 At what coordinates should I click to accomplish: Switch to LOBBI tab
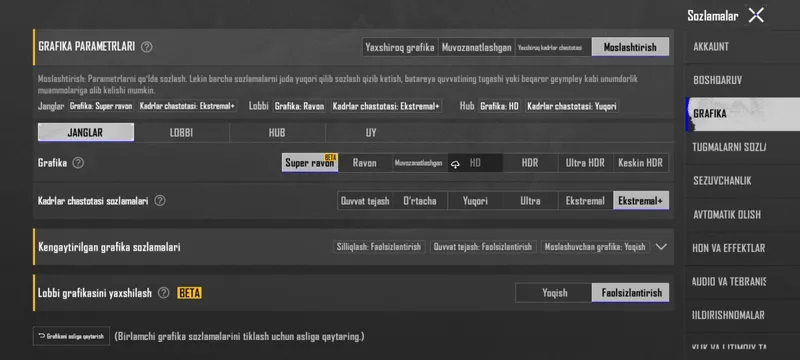tap(182, 133)
